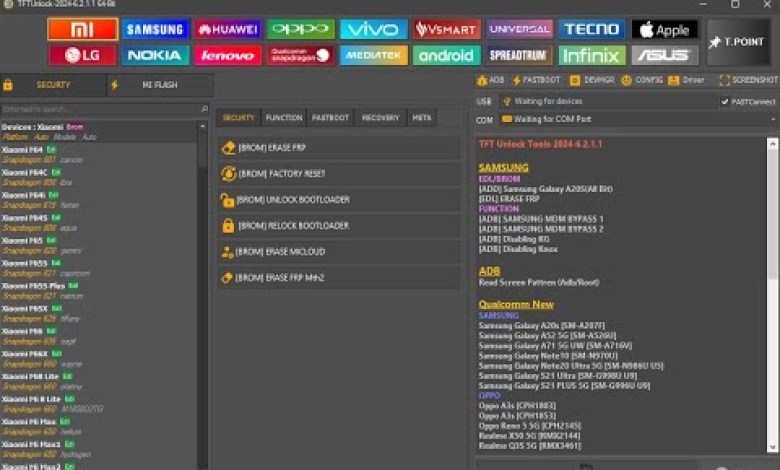Switch to the MI FLASH tab

tap(160, 85)
